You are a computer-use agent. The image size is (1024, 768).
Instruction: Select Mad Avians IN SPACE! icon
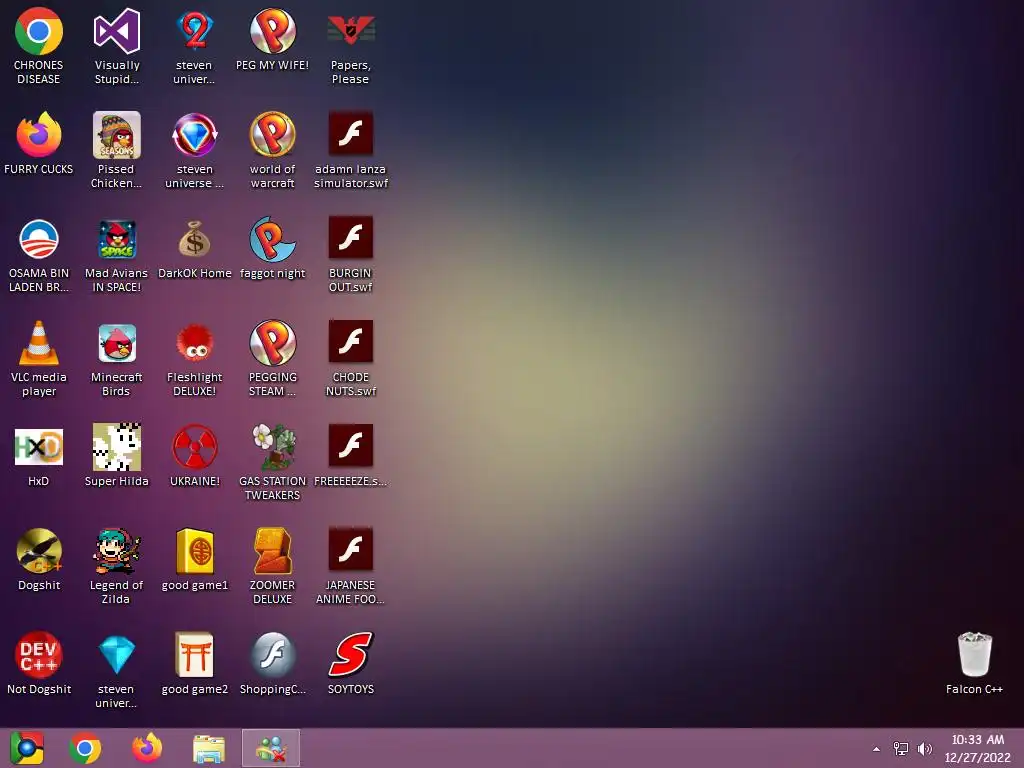point(117,255)
